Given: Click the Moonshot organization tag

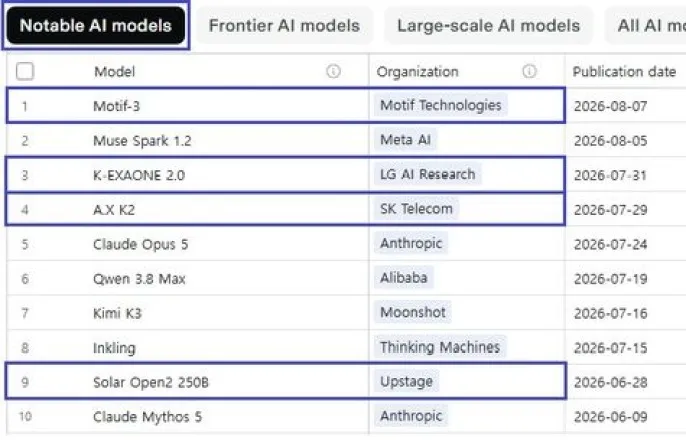Looking at the screenshot, I should 413,312.
